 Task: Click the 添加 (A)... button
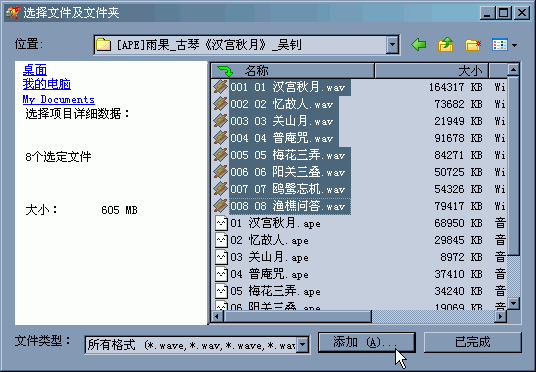pyautogui.click(x=366, y=342)
